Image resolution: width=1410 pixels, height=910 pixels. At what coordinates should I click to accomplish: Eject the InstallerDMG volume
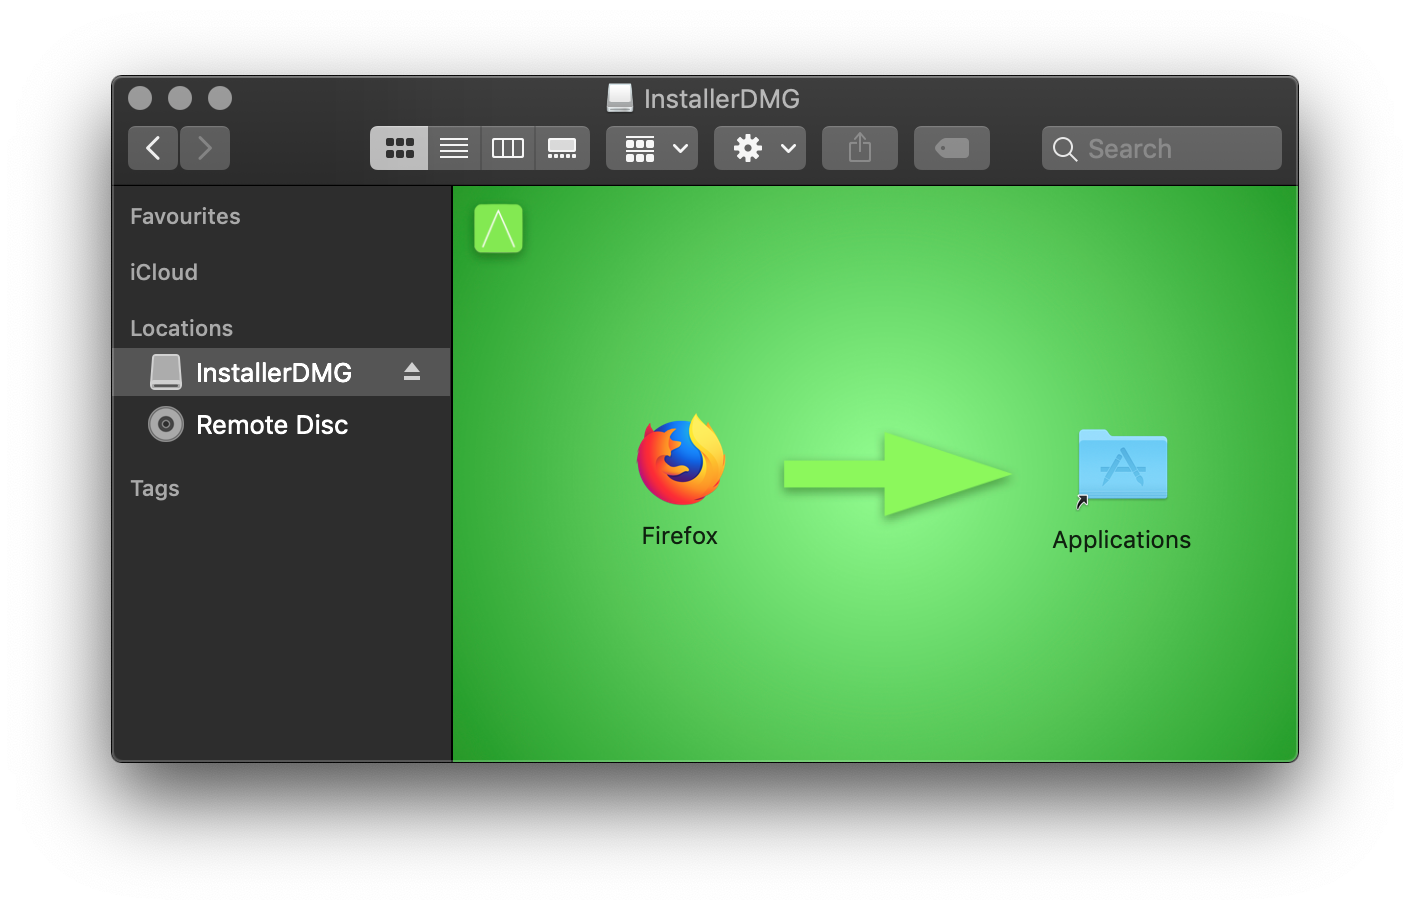411,372
